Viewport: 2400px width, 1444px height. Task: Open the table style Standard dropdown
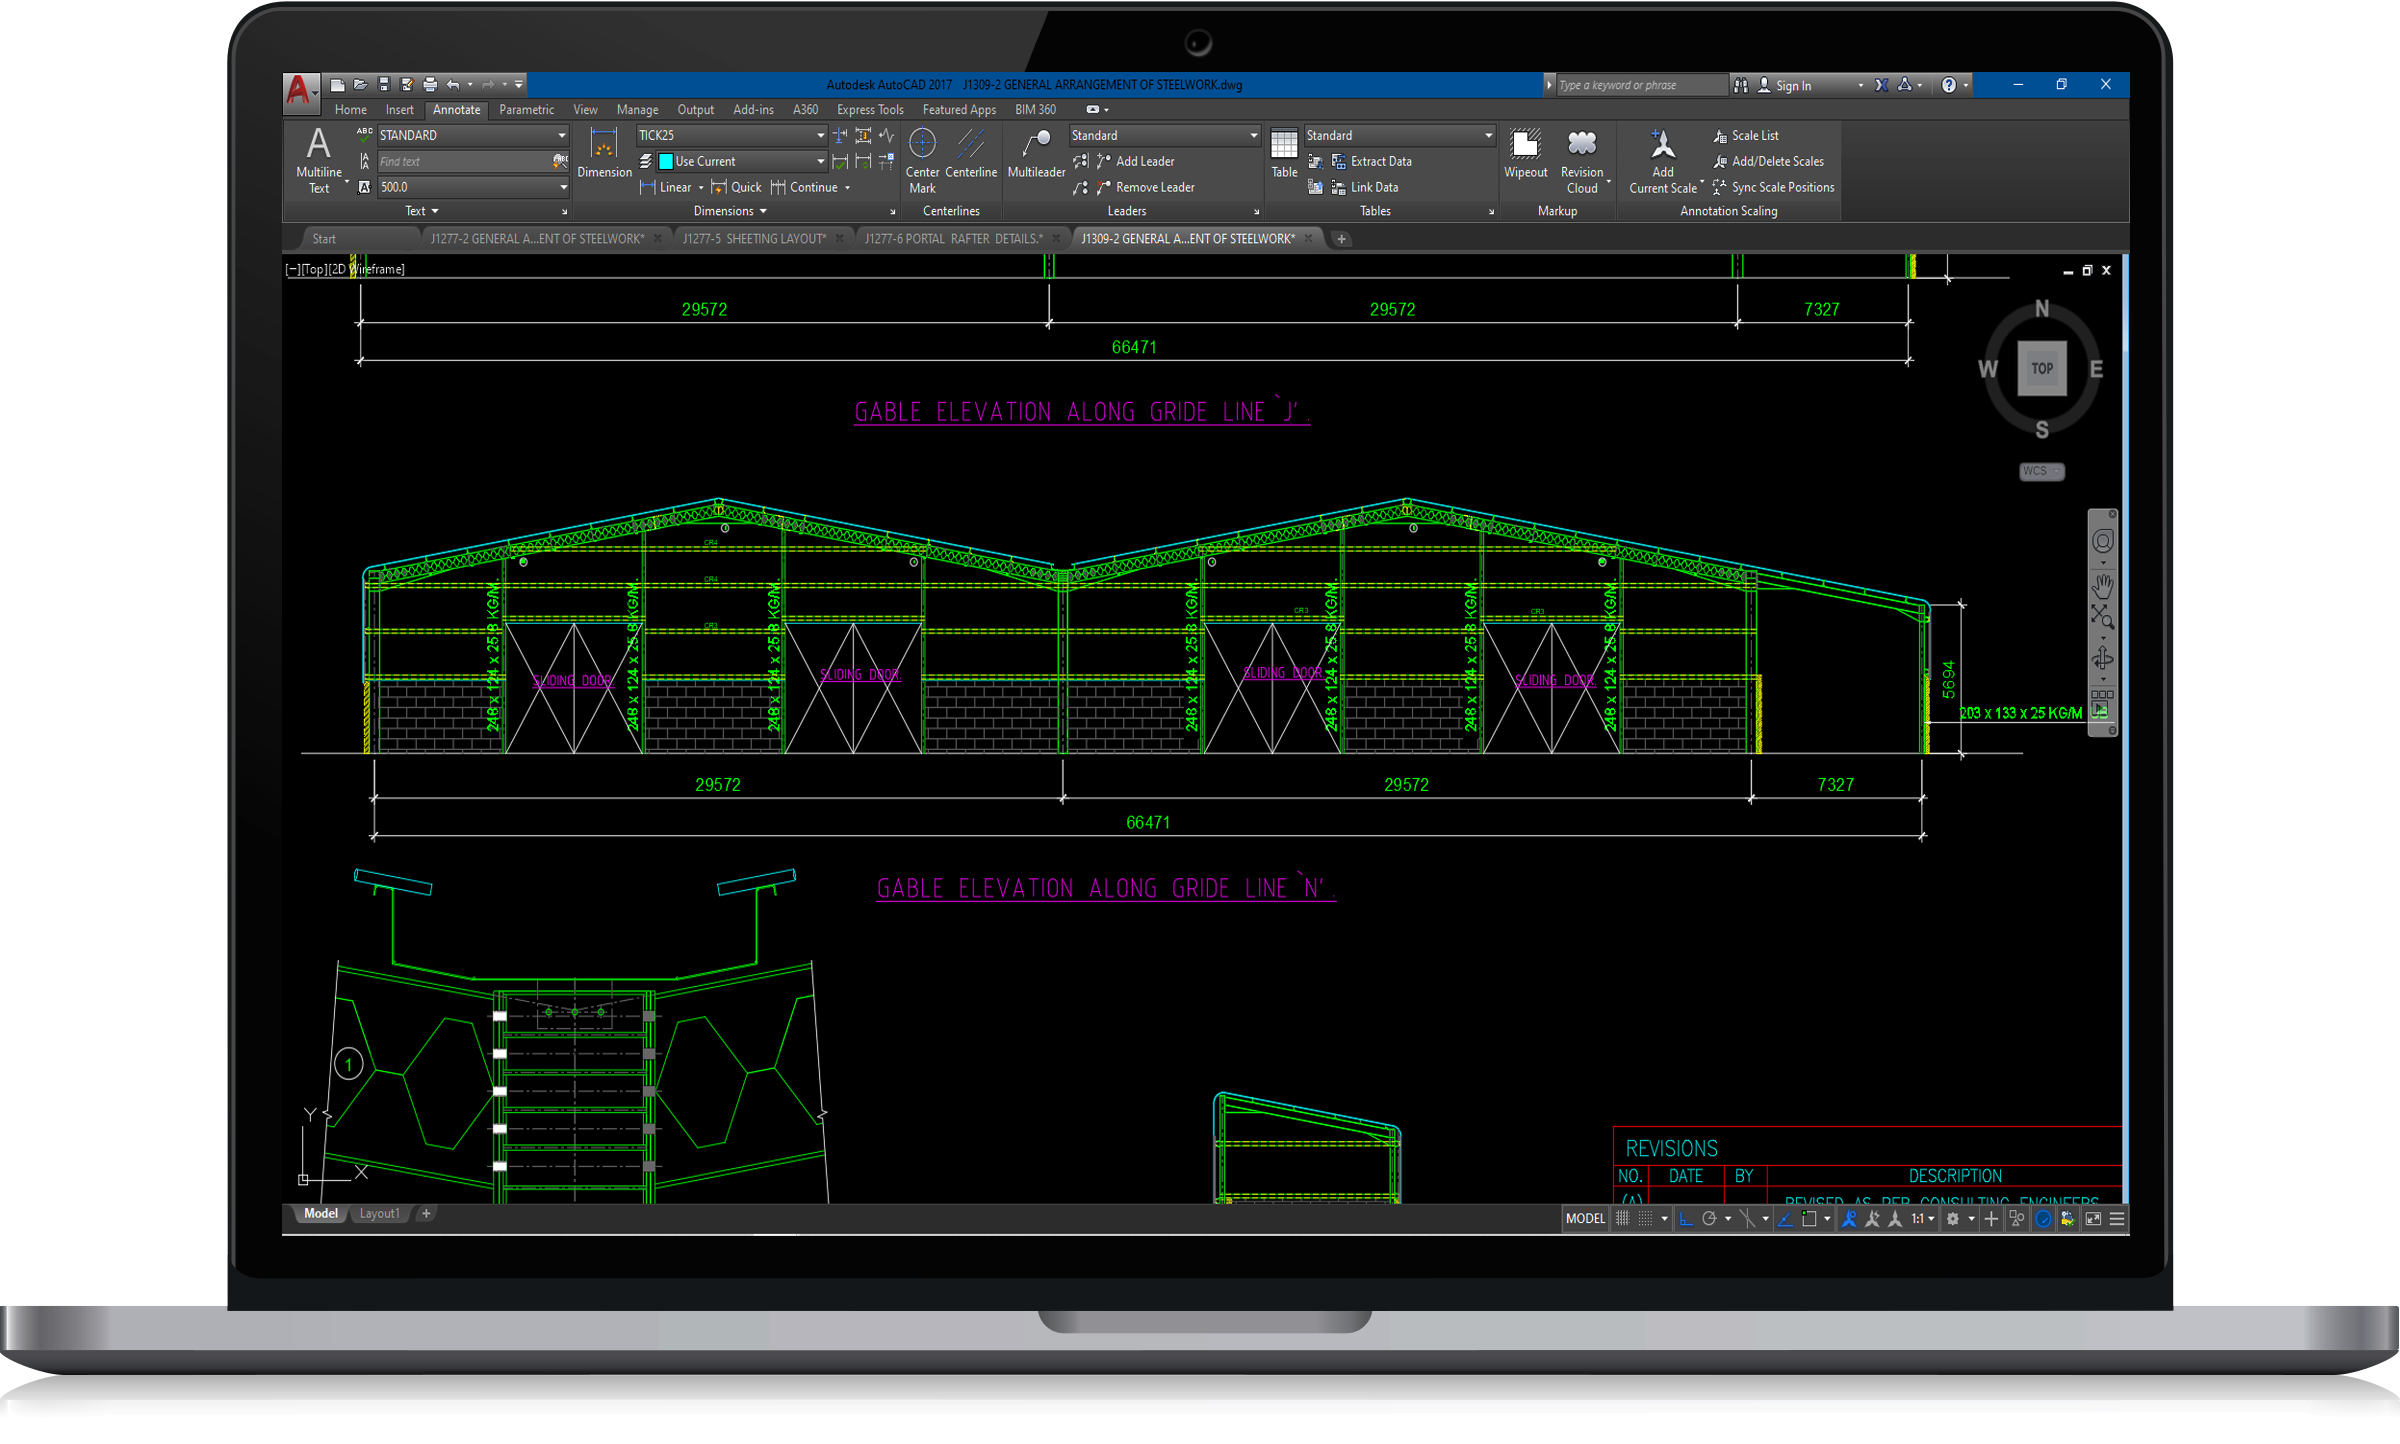pos(1399,135)
